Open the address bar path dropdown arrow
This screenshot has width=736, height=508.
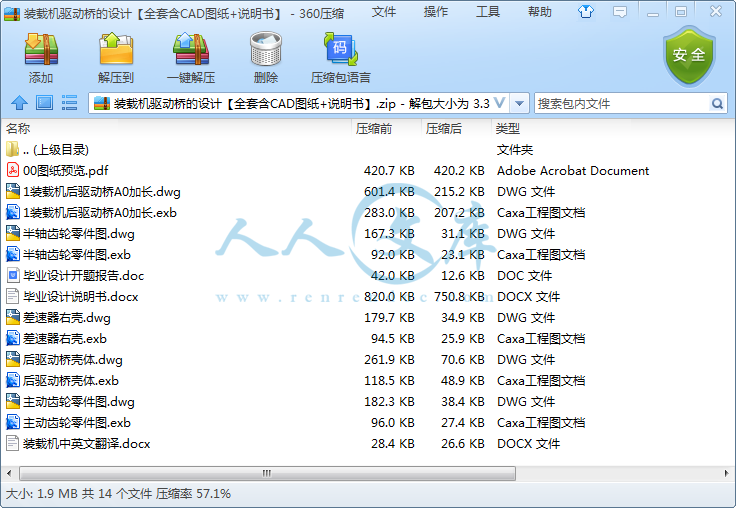coord(519,103)
